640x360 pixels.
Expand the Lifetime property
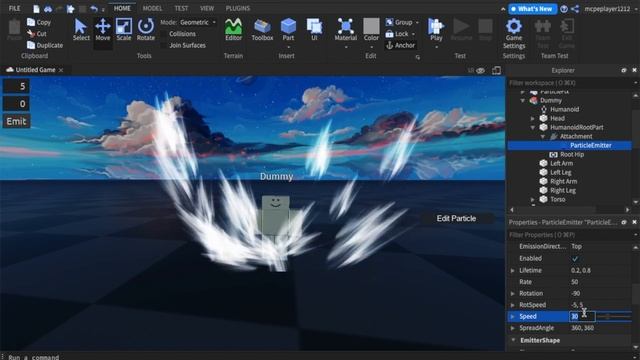[x=513, y=270]
